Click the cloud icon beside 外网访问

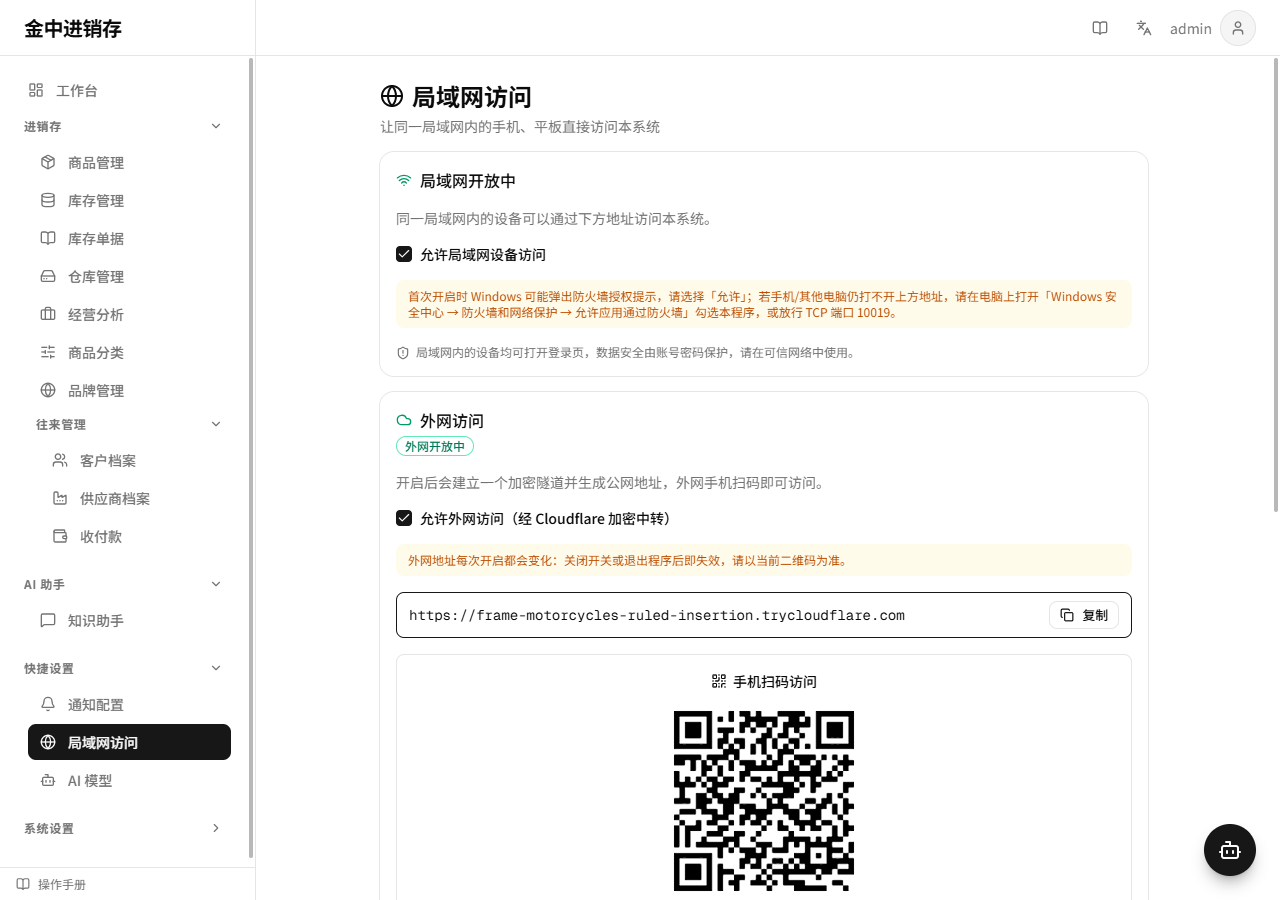click(404, 421)
